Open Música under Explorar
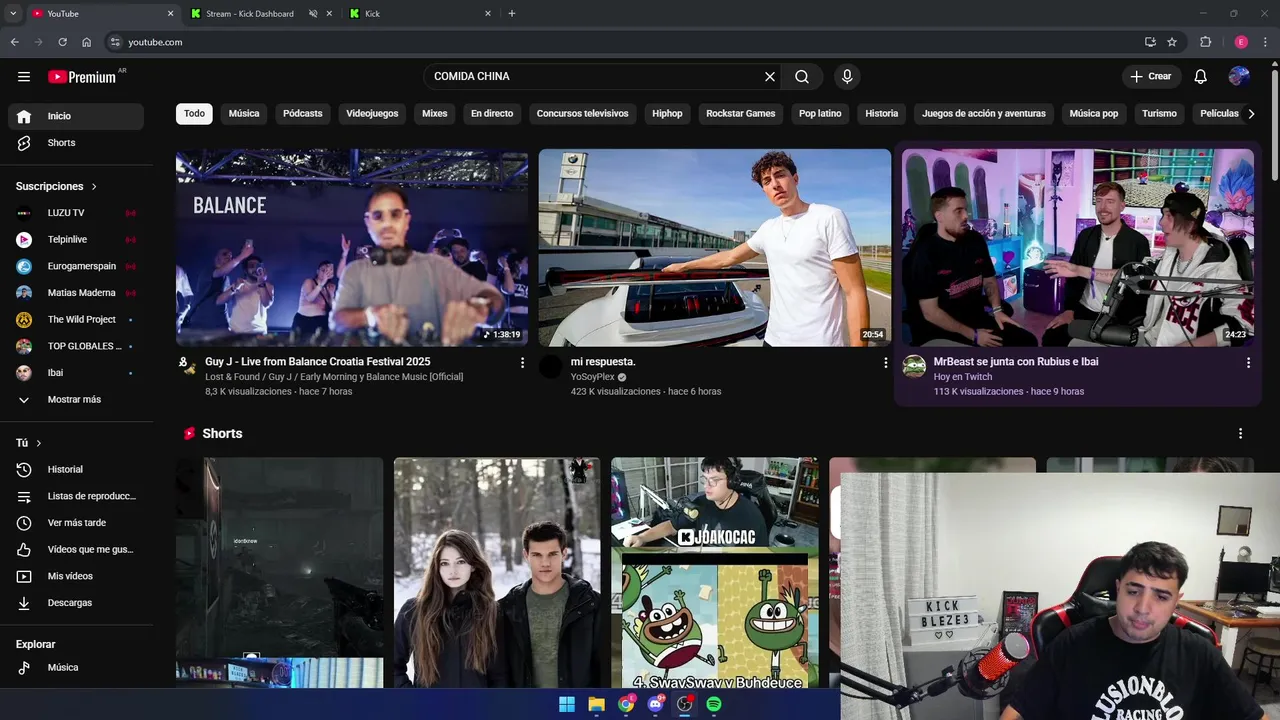The height and width of the screenshot is (720, 1280). [x=76, y=667]
